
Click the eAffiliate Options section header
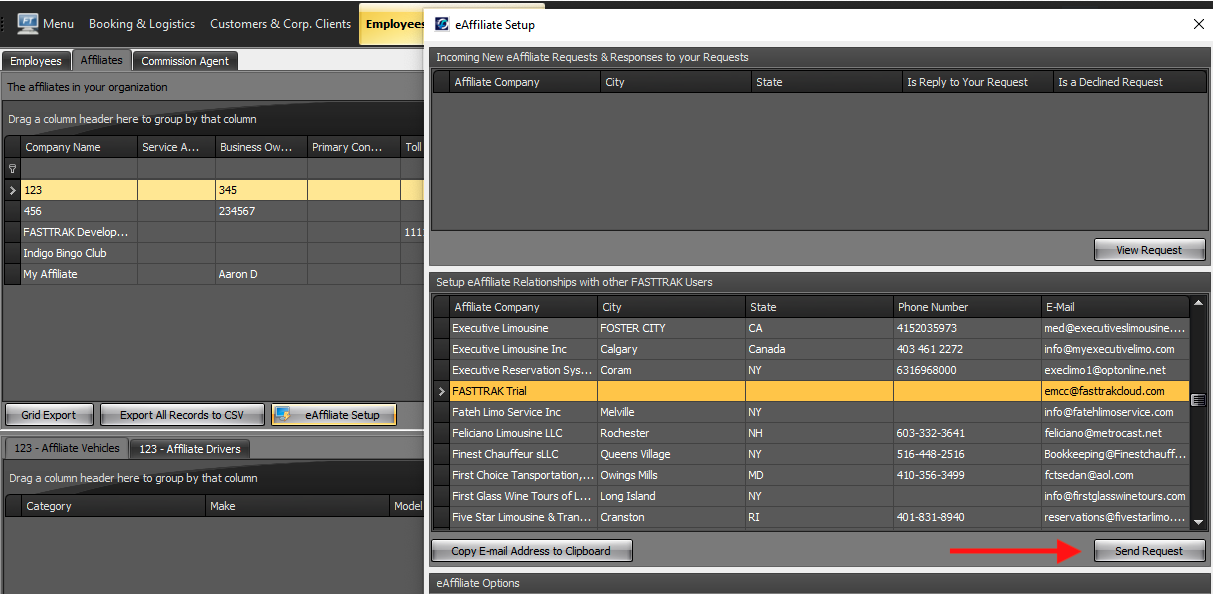(x=820, y=583)
